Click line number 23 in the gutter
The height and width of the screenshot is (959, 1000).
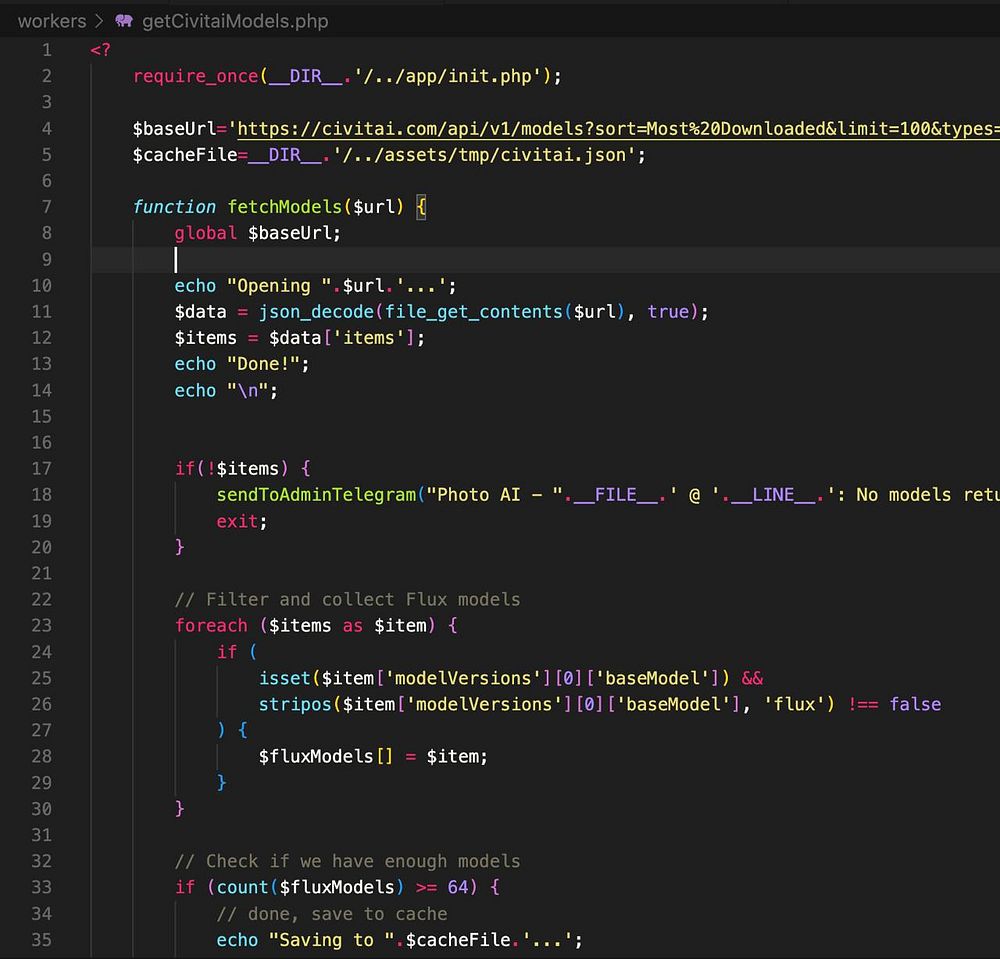pos(41,626)
